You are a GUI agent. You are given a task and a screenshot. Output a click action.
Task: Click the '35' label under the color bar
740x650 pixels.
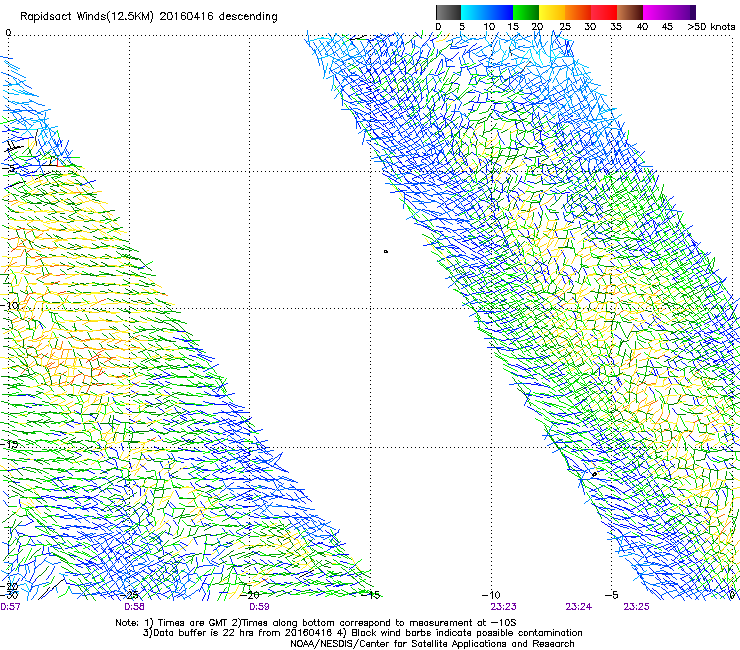616,27
